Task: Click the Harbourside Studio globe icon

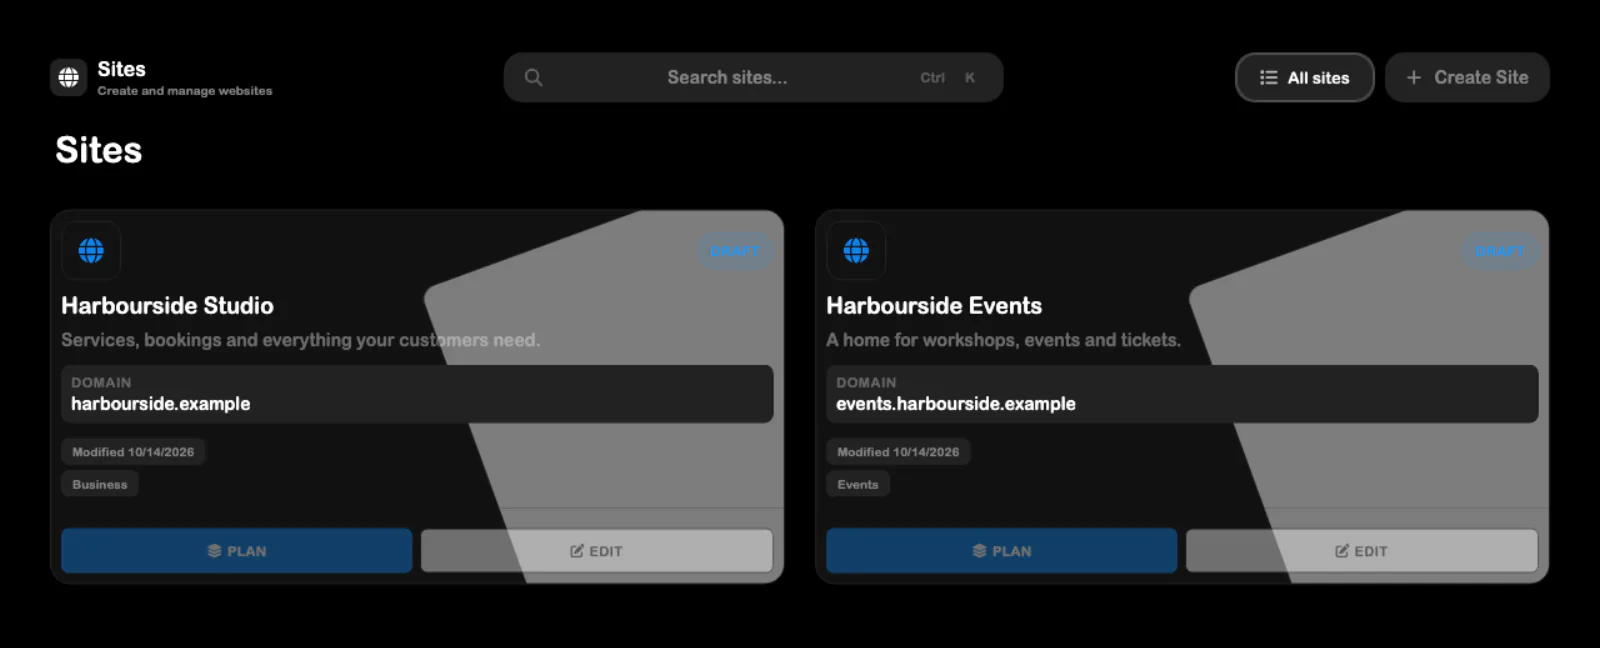Action: tap(91, 250)
